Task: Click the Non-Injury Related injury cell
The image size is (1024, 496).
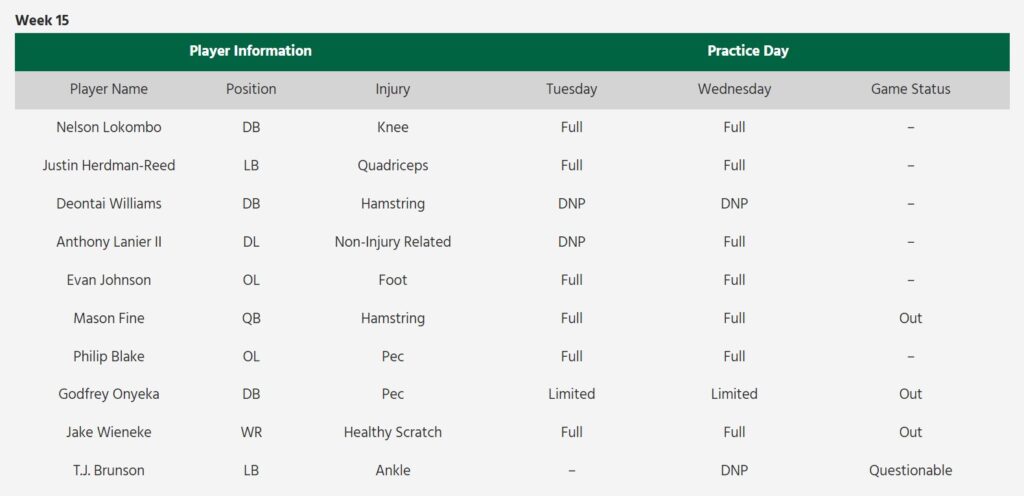Action: click(393, 242)
